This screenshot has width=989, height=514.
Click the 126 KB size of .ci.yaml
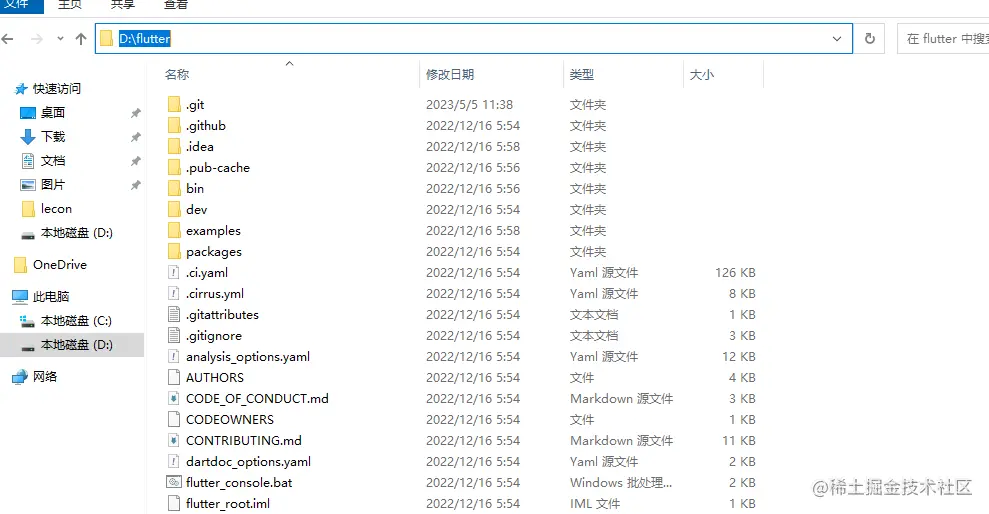point(735,272)
